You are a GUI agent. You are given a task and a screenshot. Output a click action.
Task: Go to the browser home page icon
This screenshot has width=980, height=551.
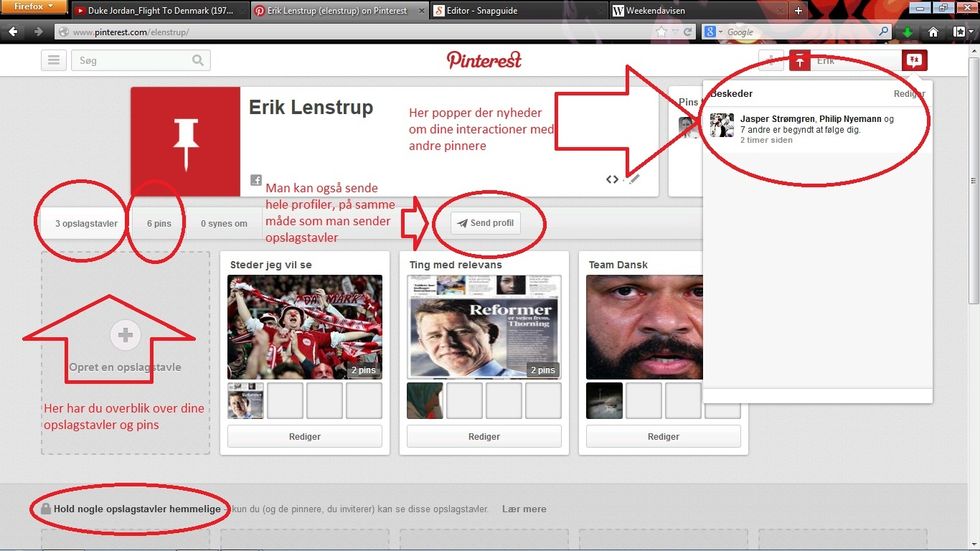click(933, 32)
